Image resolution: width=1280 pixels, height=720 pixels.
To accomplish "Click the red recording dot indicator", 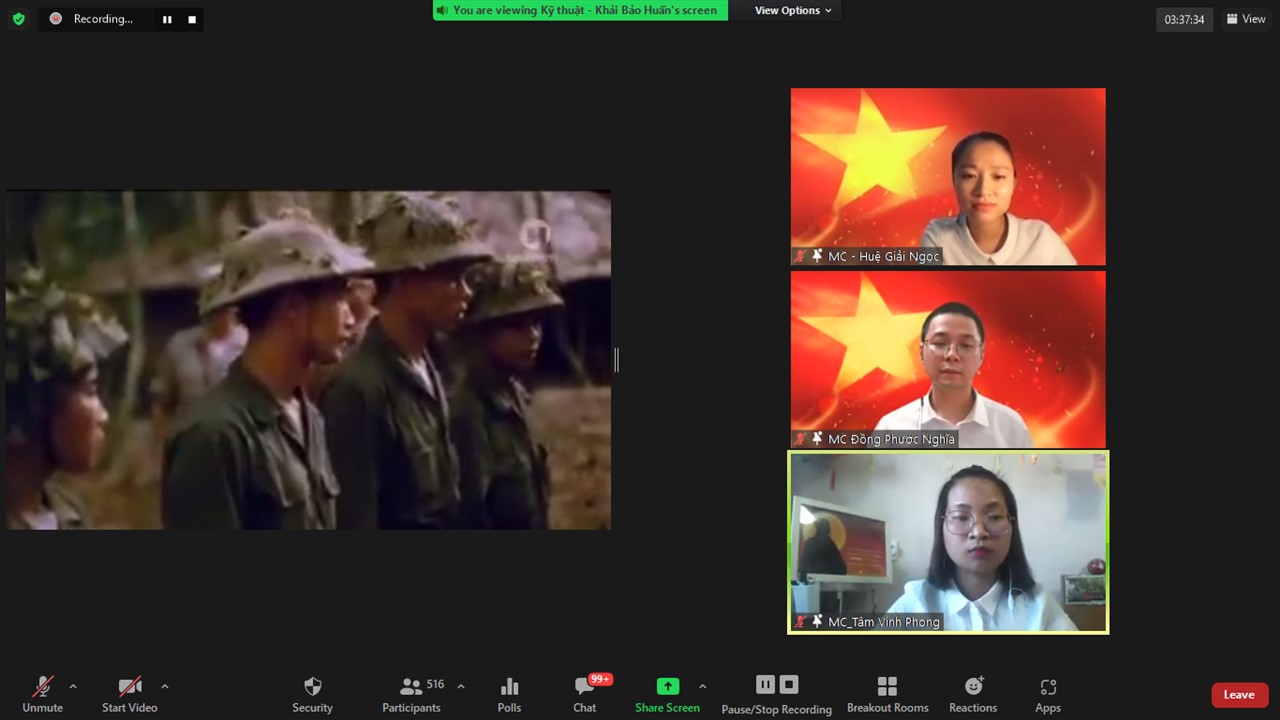I will 56,18.
